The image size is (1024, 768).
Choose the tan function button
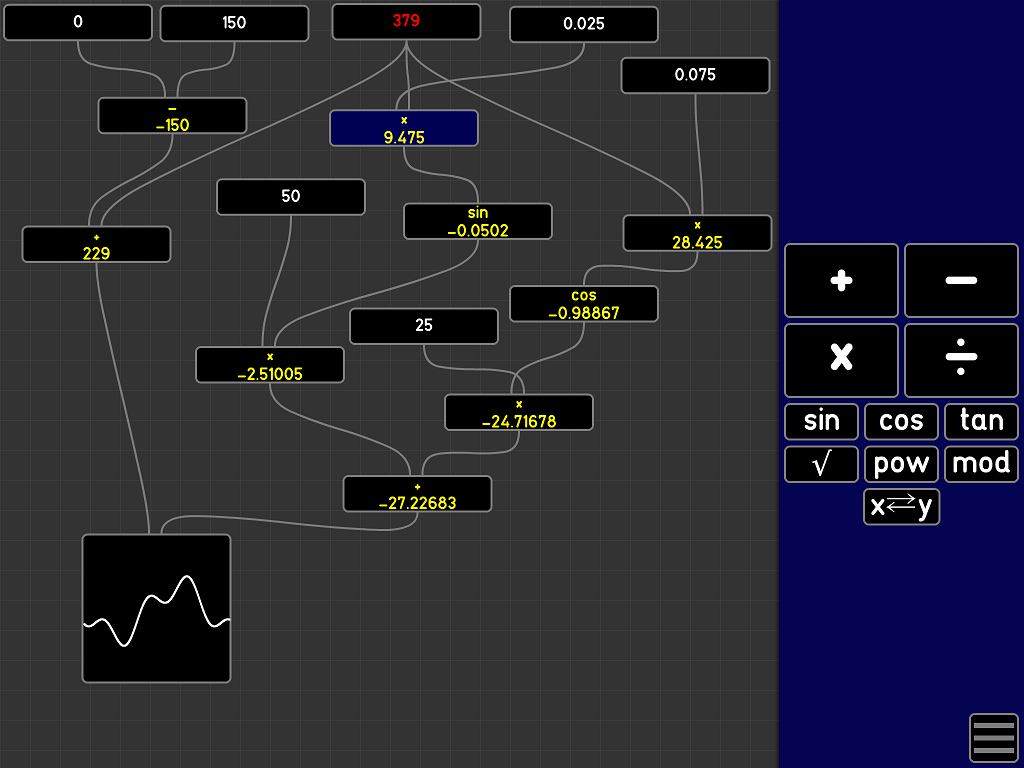(981, 421)
